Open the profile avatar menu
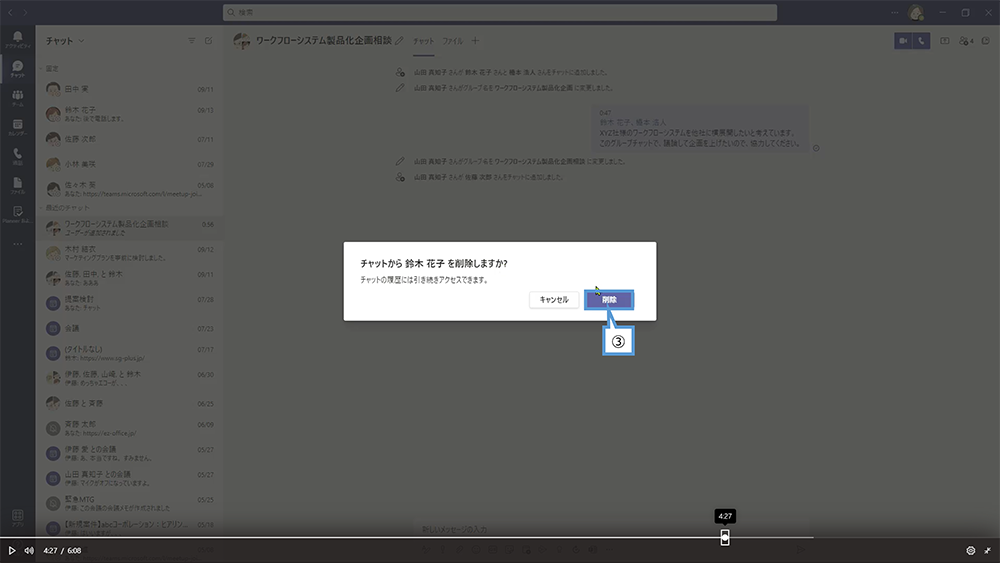The height and width of the screenshot is (563, 1000). point(916,12)
